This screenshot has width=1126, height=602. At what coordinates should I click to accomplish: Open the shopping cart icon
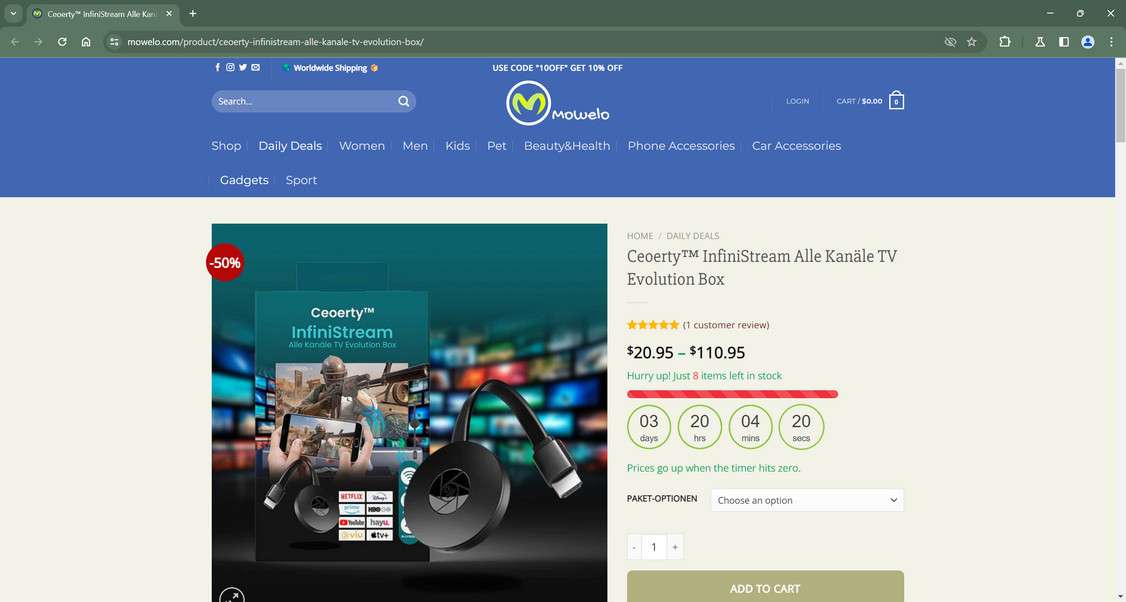pyautogui.click(x=896, y=100)
